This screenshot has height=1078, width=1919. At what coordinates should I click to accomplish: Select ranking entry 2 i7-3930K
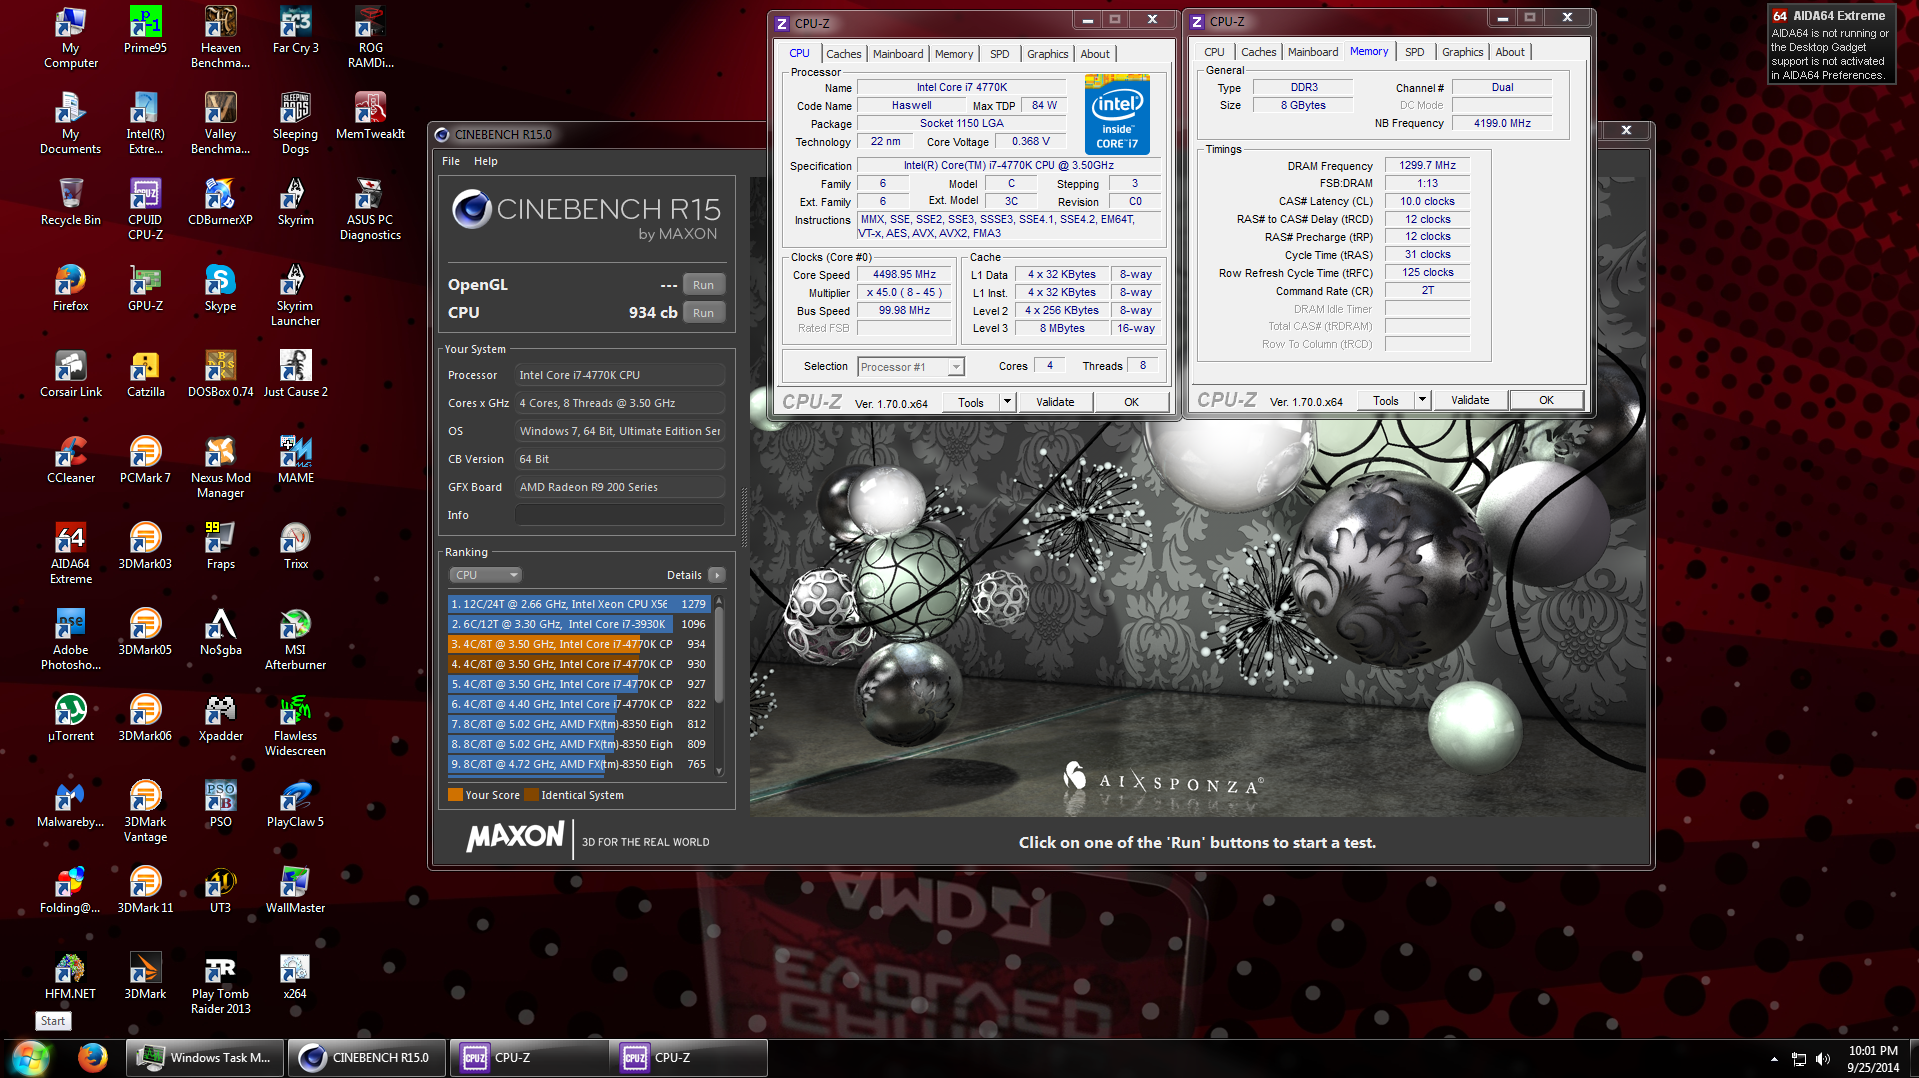click(578, 624)
